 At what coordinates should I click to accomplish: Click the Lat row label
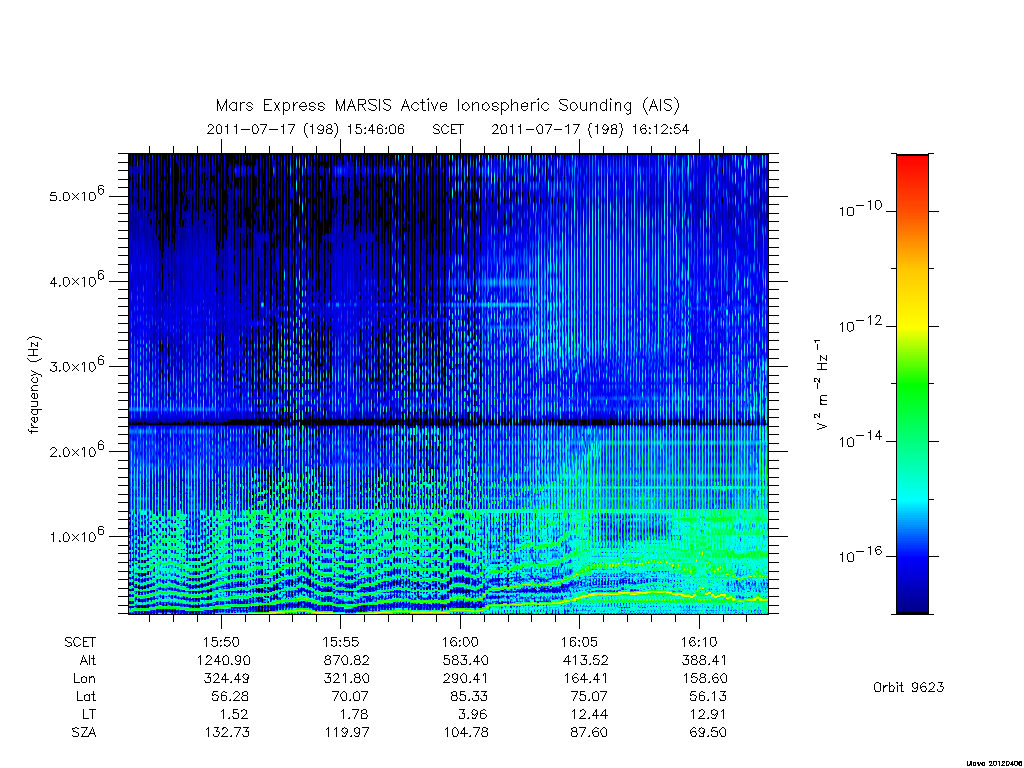click(x=86, y=696)
